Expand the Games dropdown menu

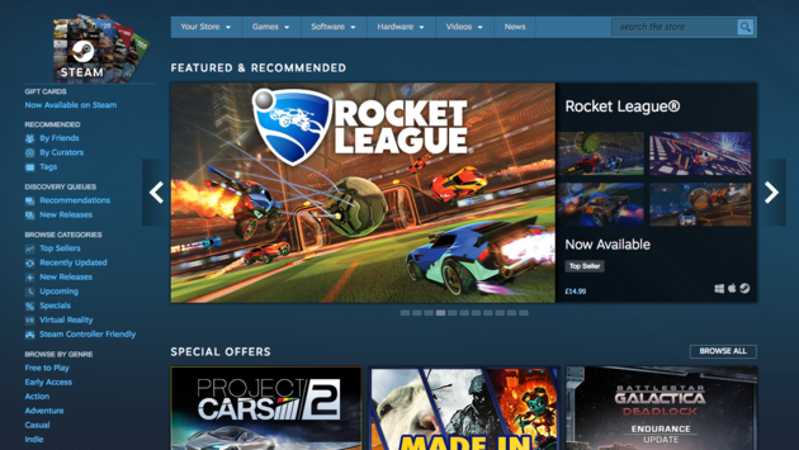[x=271, y=27]
